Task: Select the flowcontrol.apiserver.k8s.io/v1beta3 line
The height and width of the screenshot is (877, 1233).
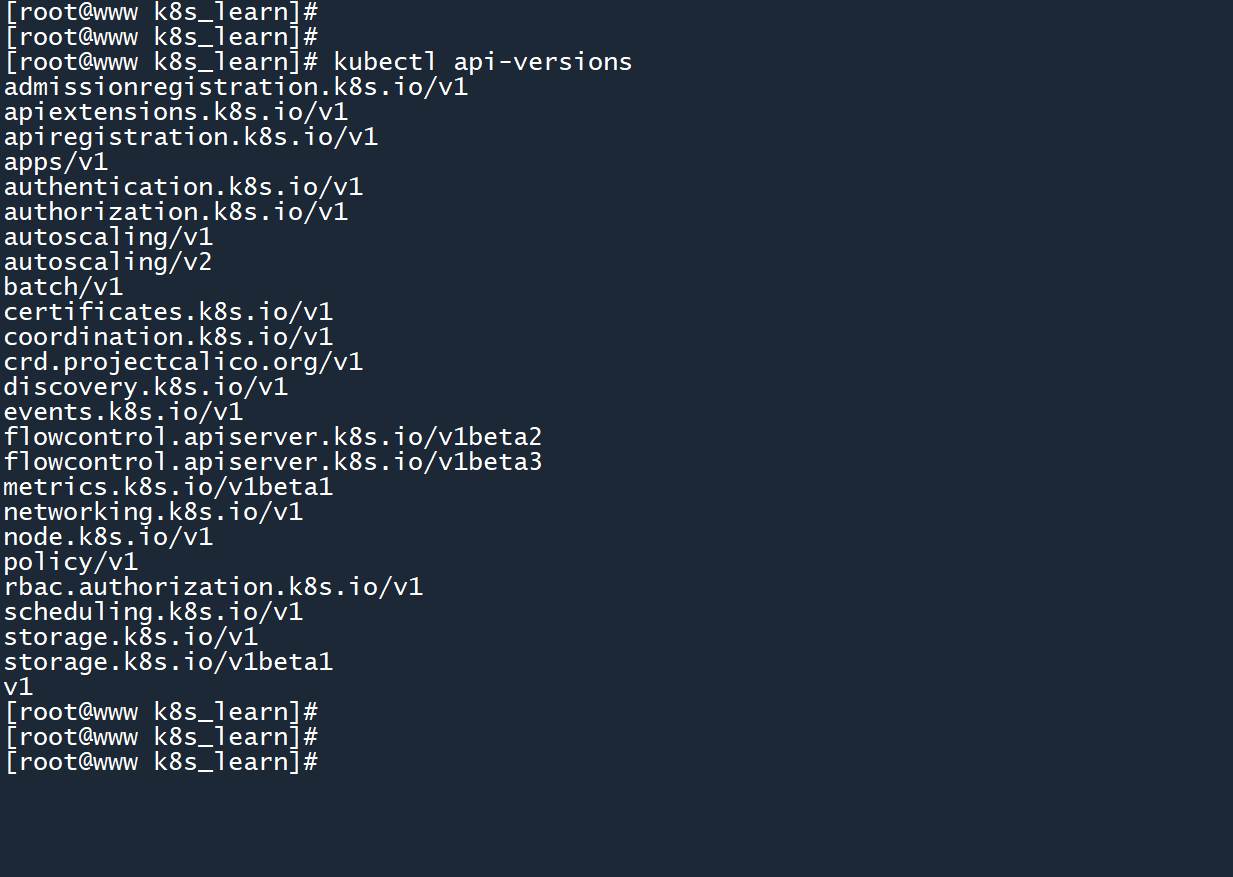Action: (273, 462)
